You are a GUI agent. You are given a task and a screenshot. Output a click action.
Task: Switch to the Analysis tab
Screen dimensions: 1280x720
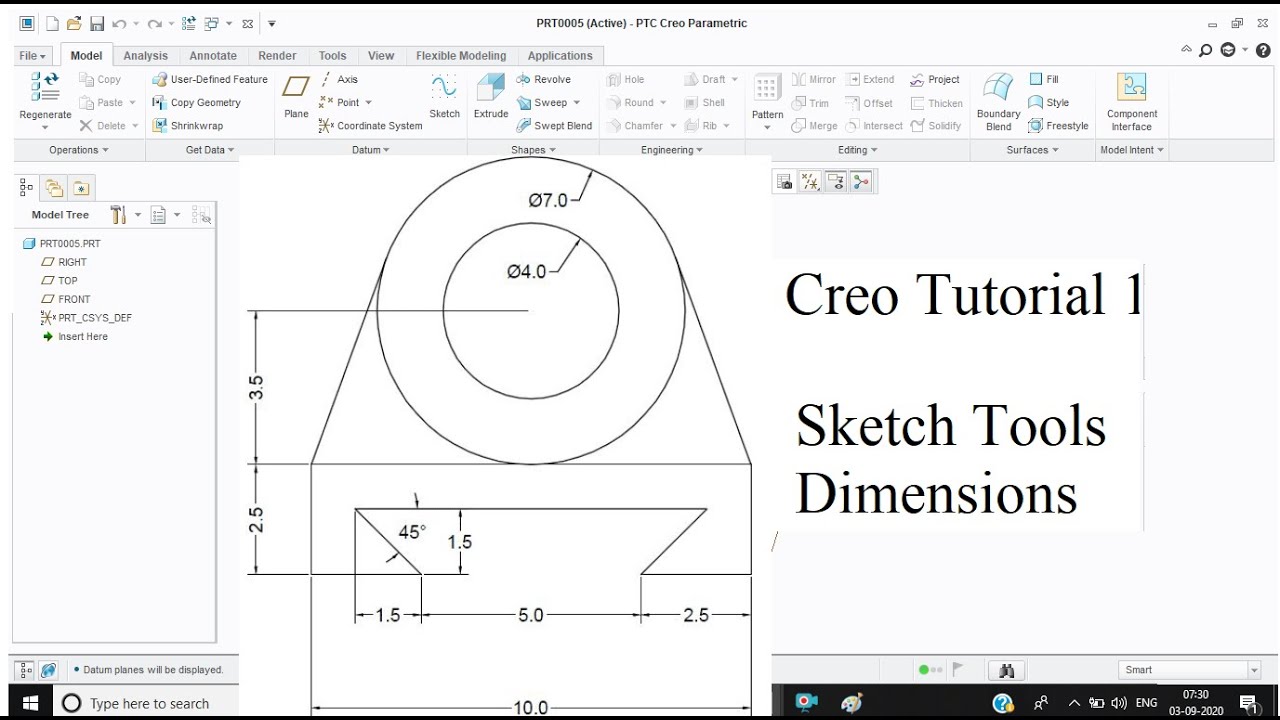[145, 56]
